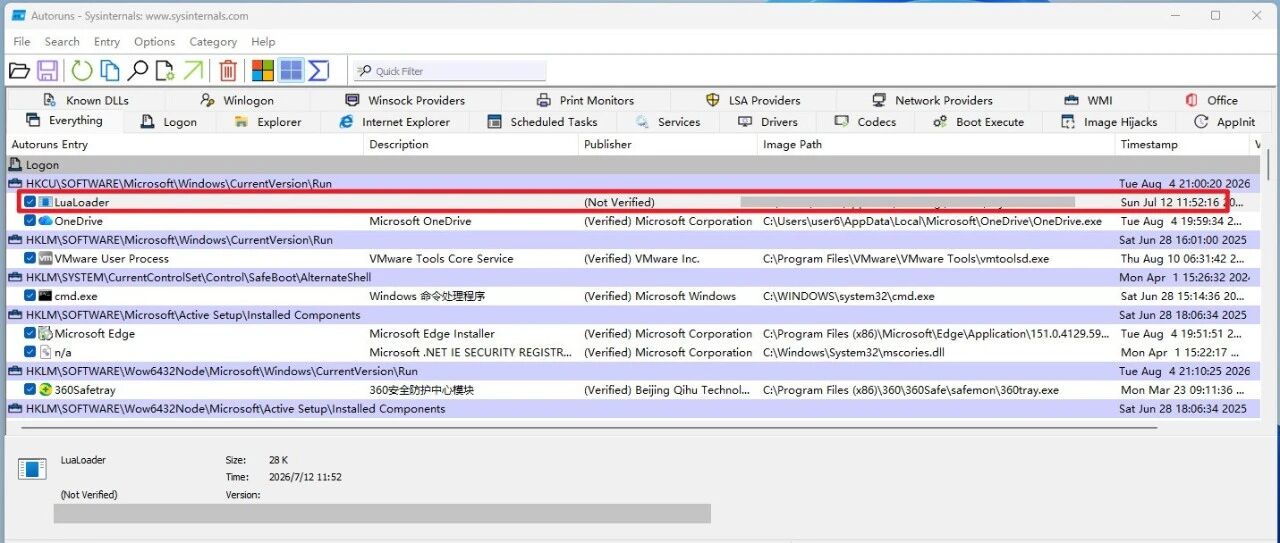Image resolution: width=1280 pixels, height=543 pixels.
Task: Open the Search menu
Action: point(62,42)
